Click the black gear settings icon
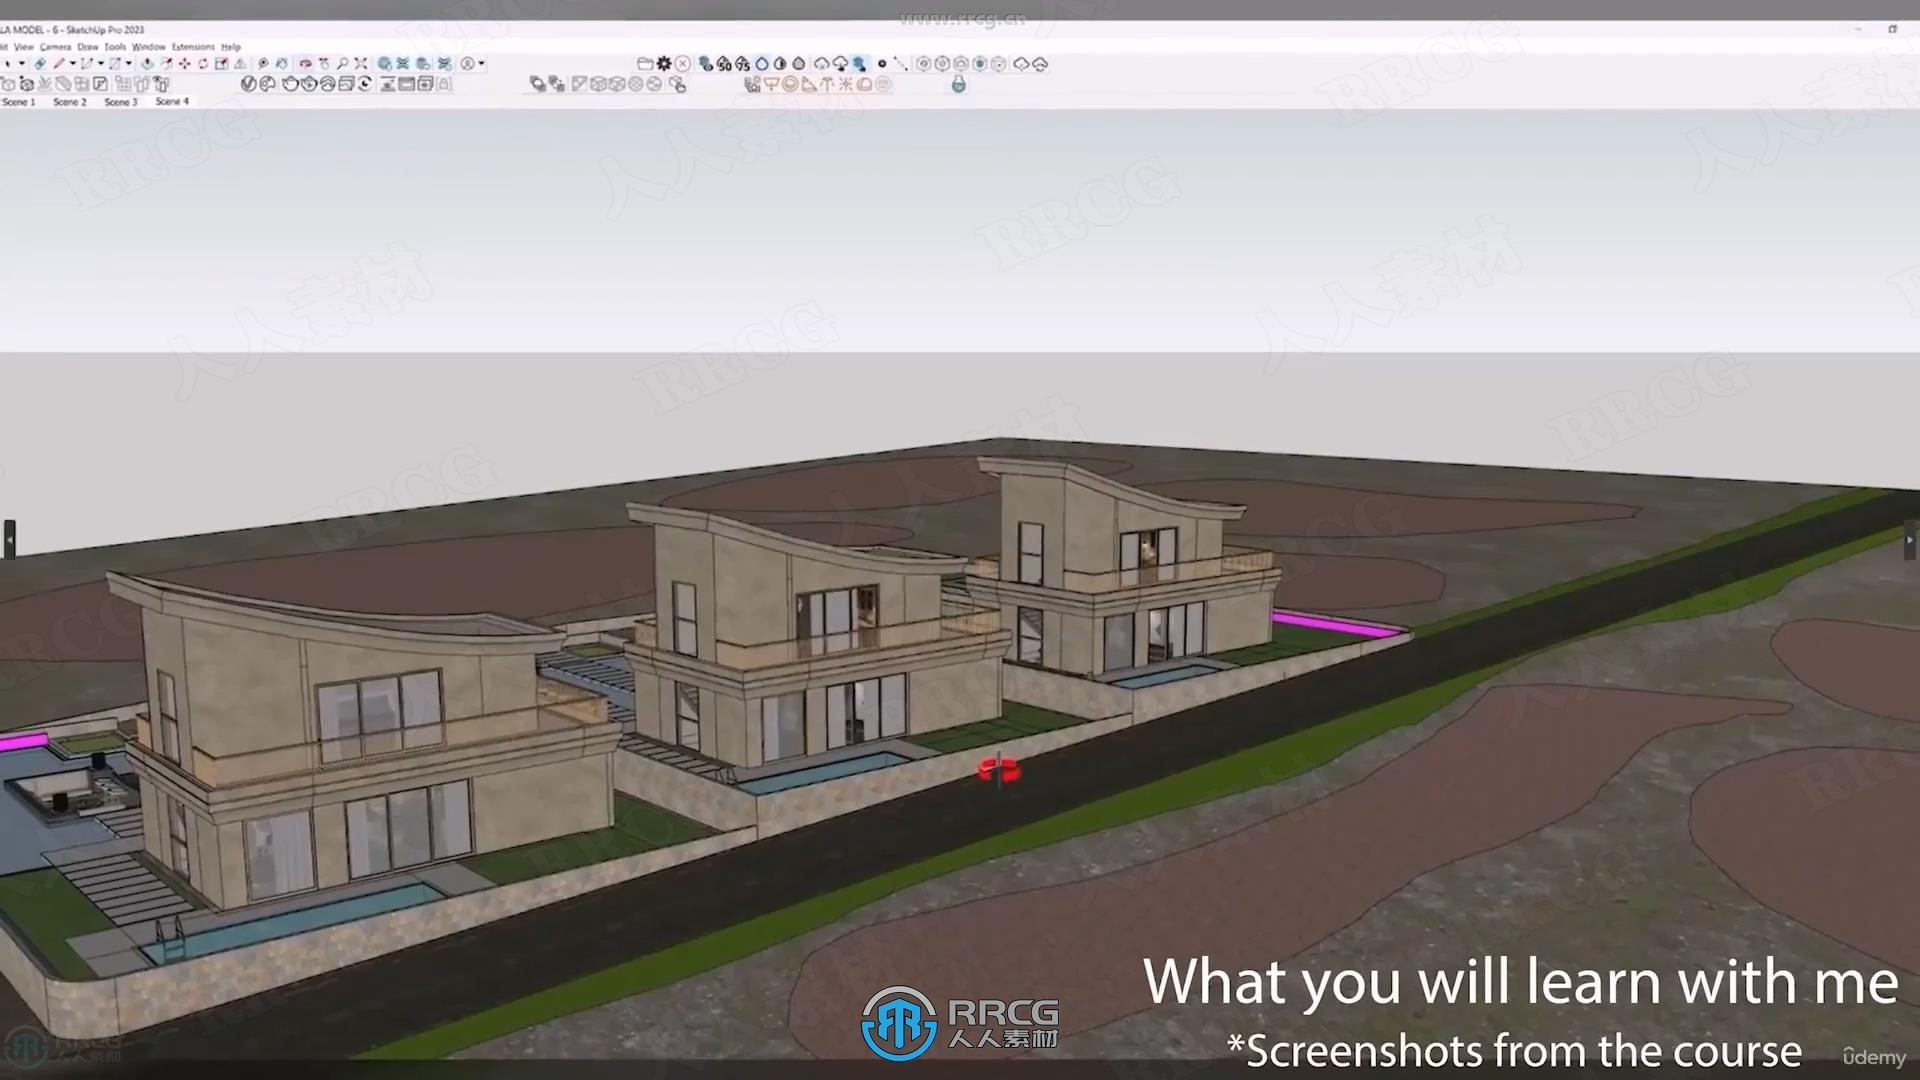Viewport: 1920px width, 1080px height. coord(664,63)
